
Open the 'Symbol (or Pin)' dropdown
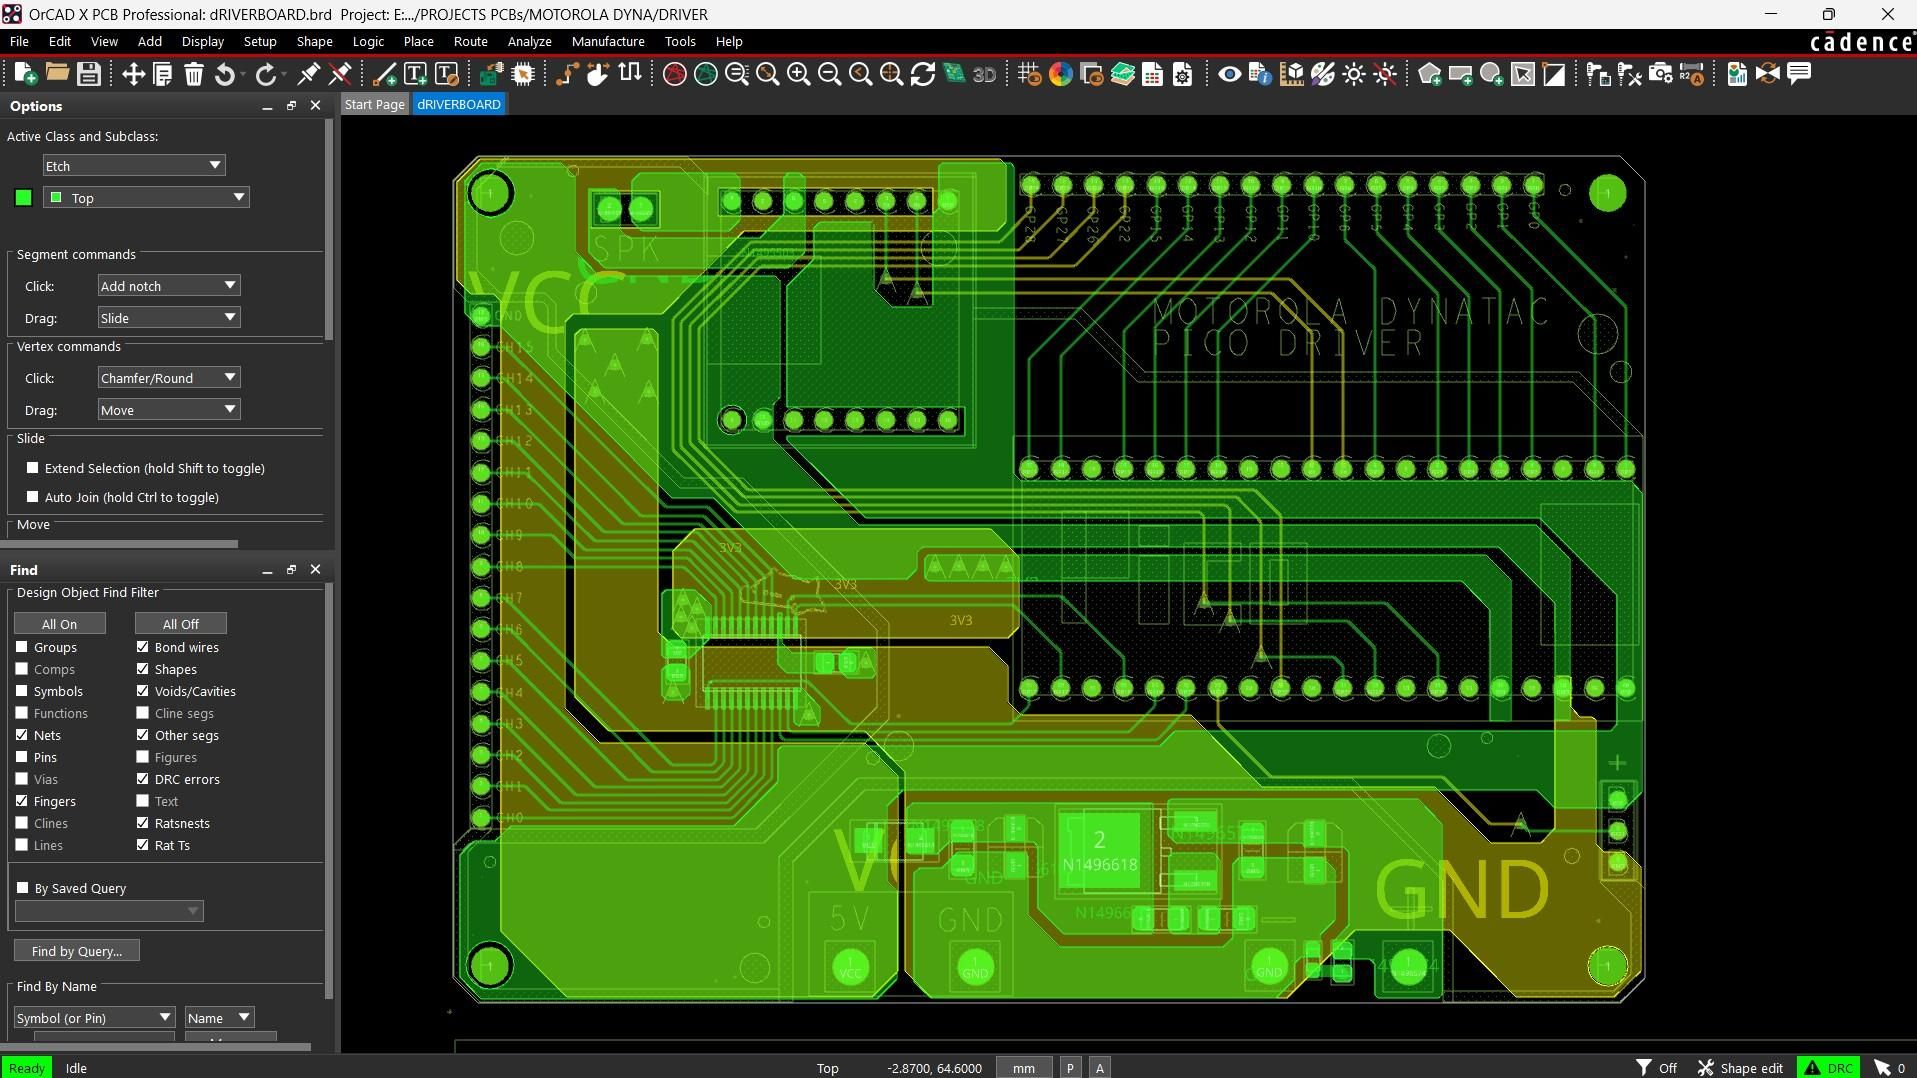[x=94, y=1018]
